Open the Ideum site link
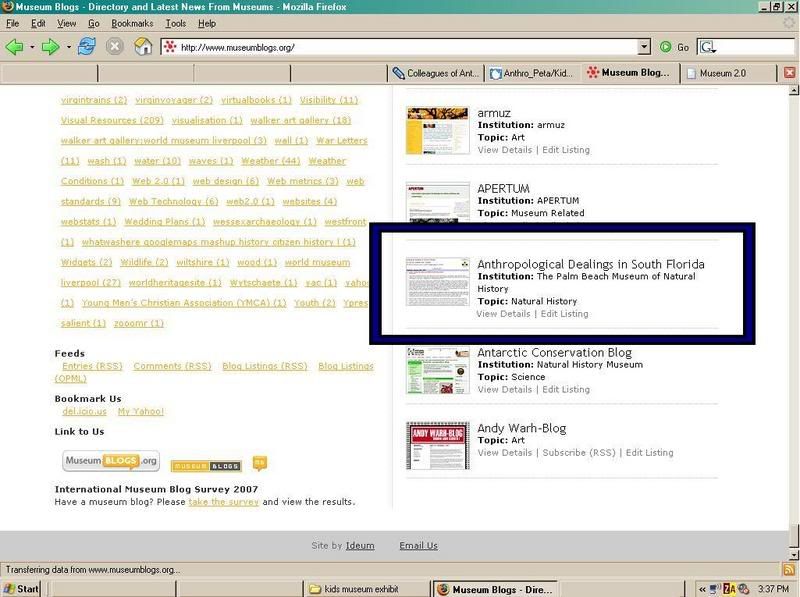The width and height of the screenshot is (800, 597). [x=360, y=545]
